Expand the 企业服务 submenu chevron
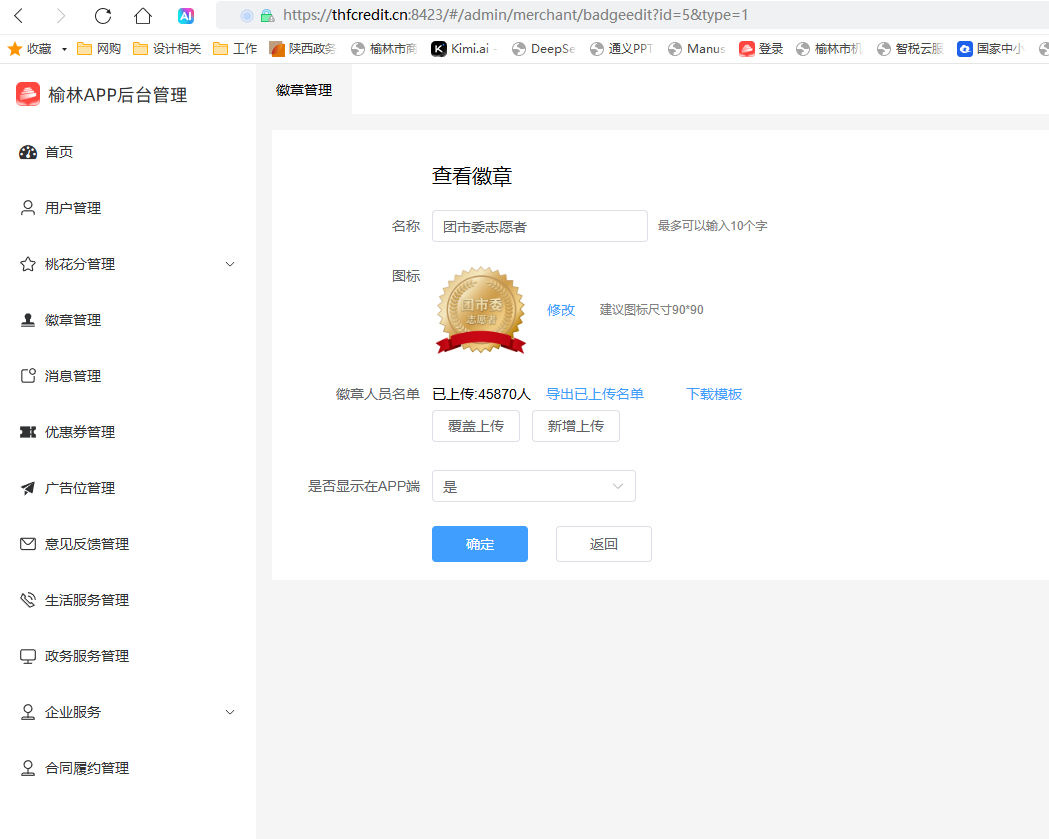 coord(230,712)
